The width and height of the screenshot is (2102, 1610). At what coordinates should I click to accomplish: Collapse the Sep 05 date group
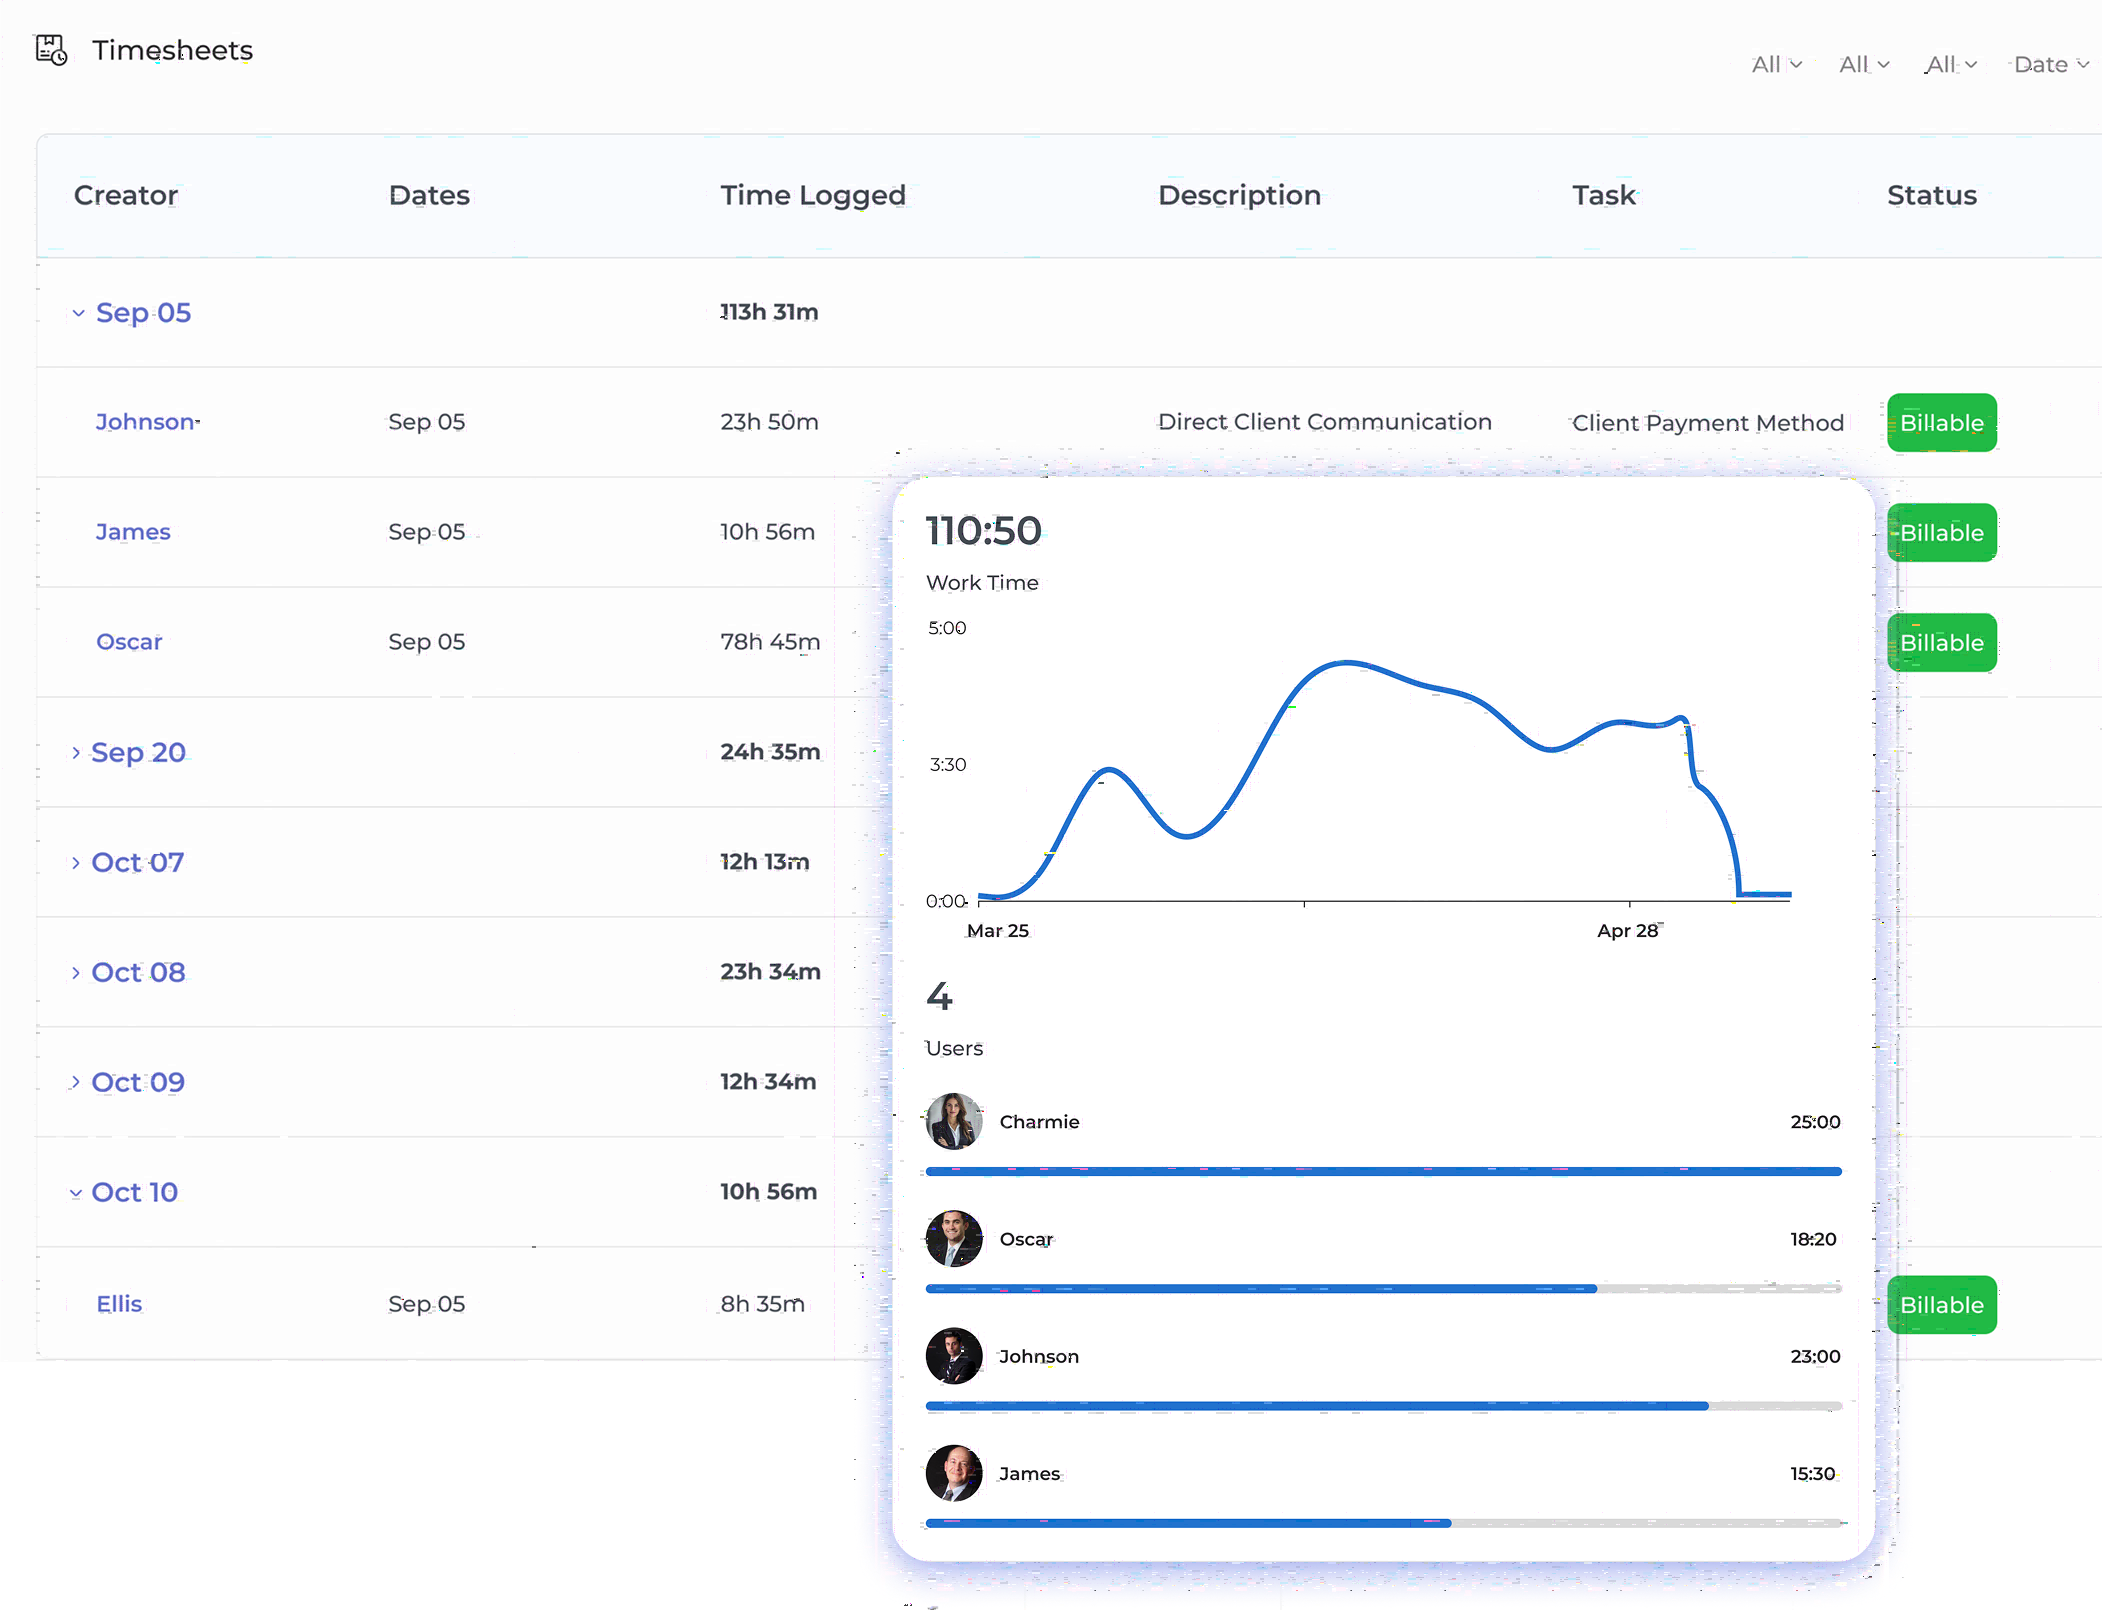(x=79, y=313)
